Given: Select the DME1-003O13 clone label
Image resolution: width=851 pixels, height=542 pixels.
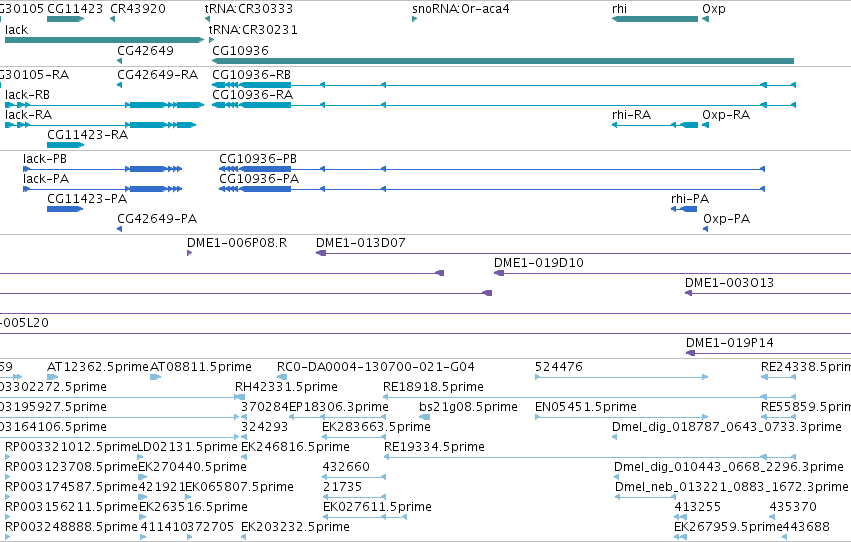Looking at the screenshot, I should (729, 283).
